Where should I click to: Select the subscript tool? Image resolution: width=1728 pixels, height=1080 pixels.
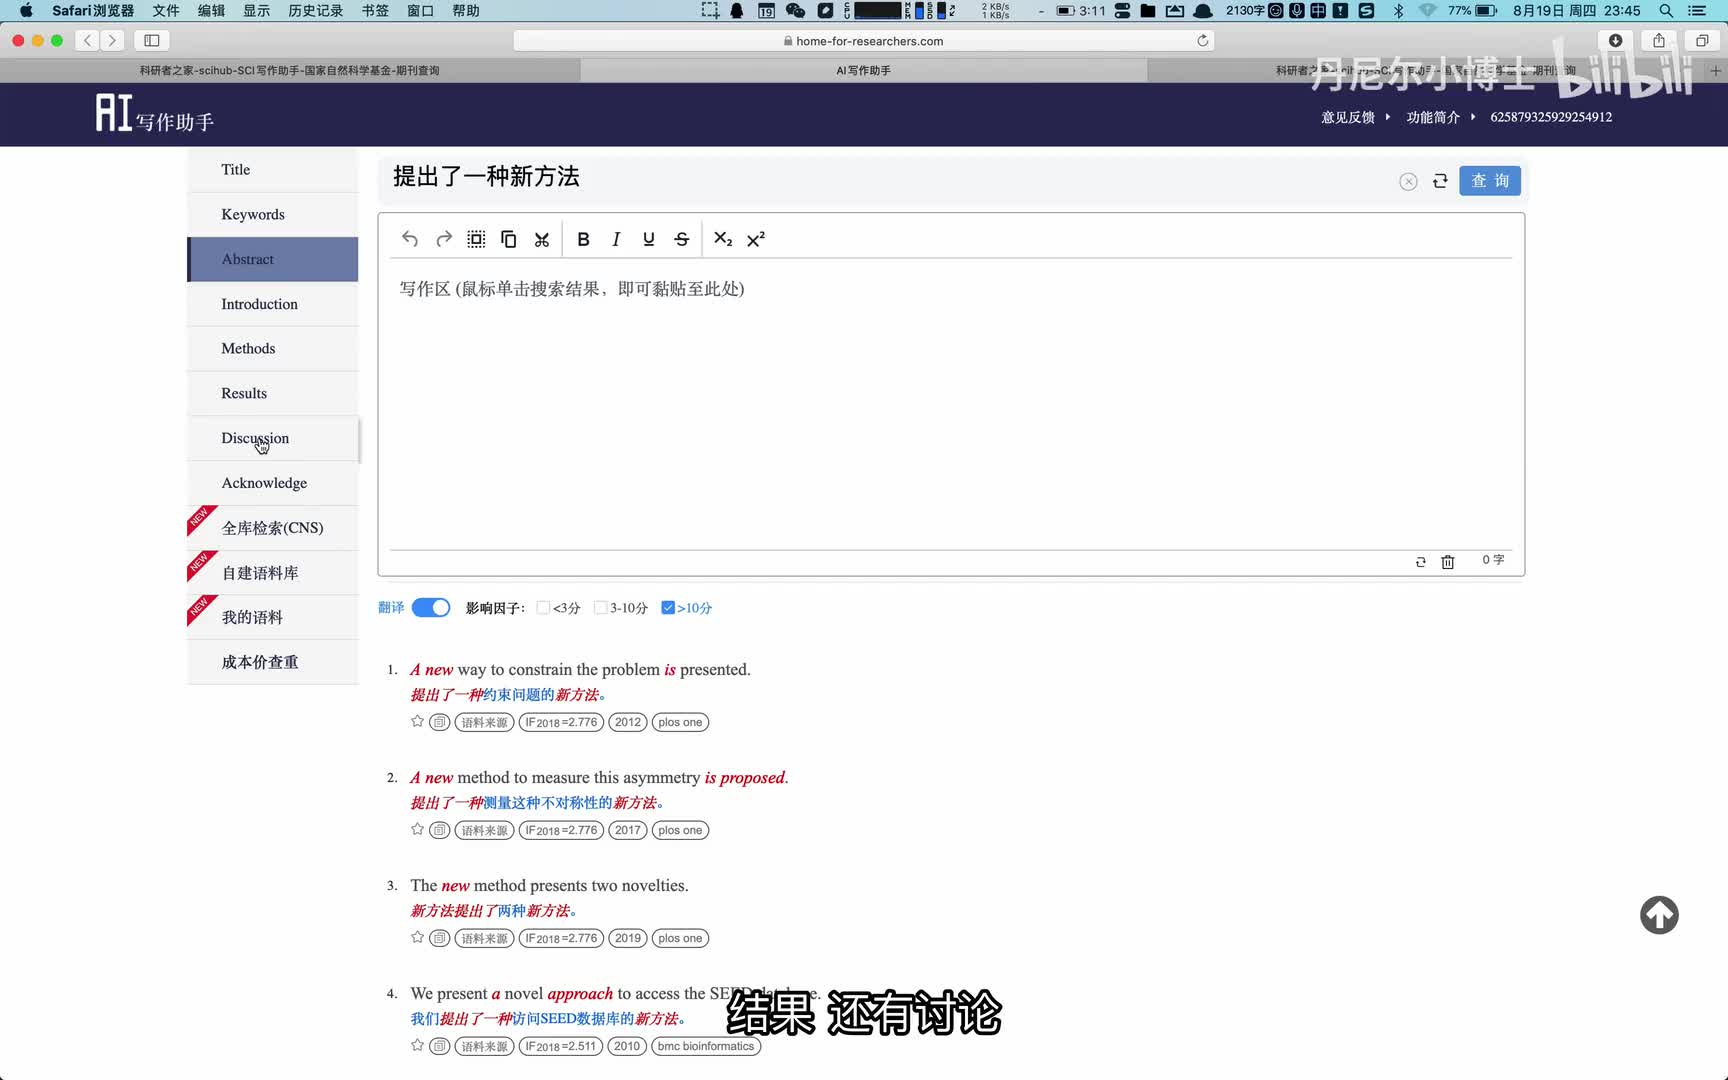point(723,239)
